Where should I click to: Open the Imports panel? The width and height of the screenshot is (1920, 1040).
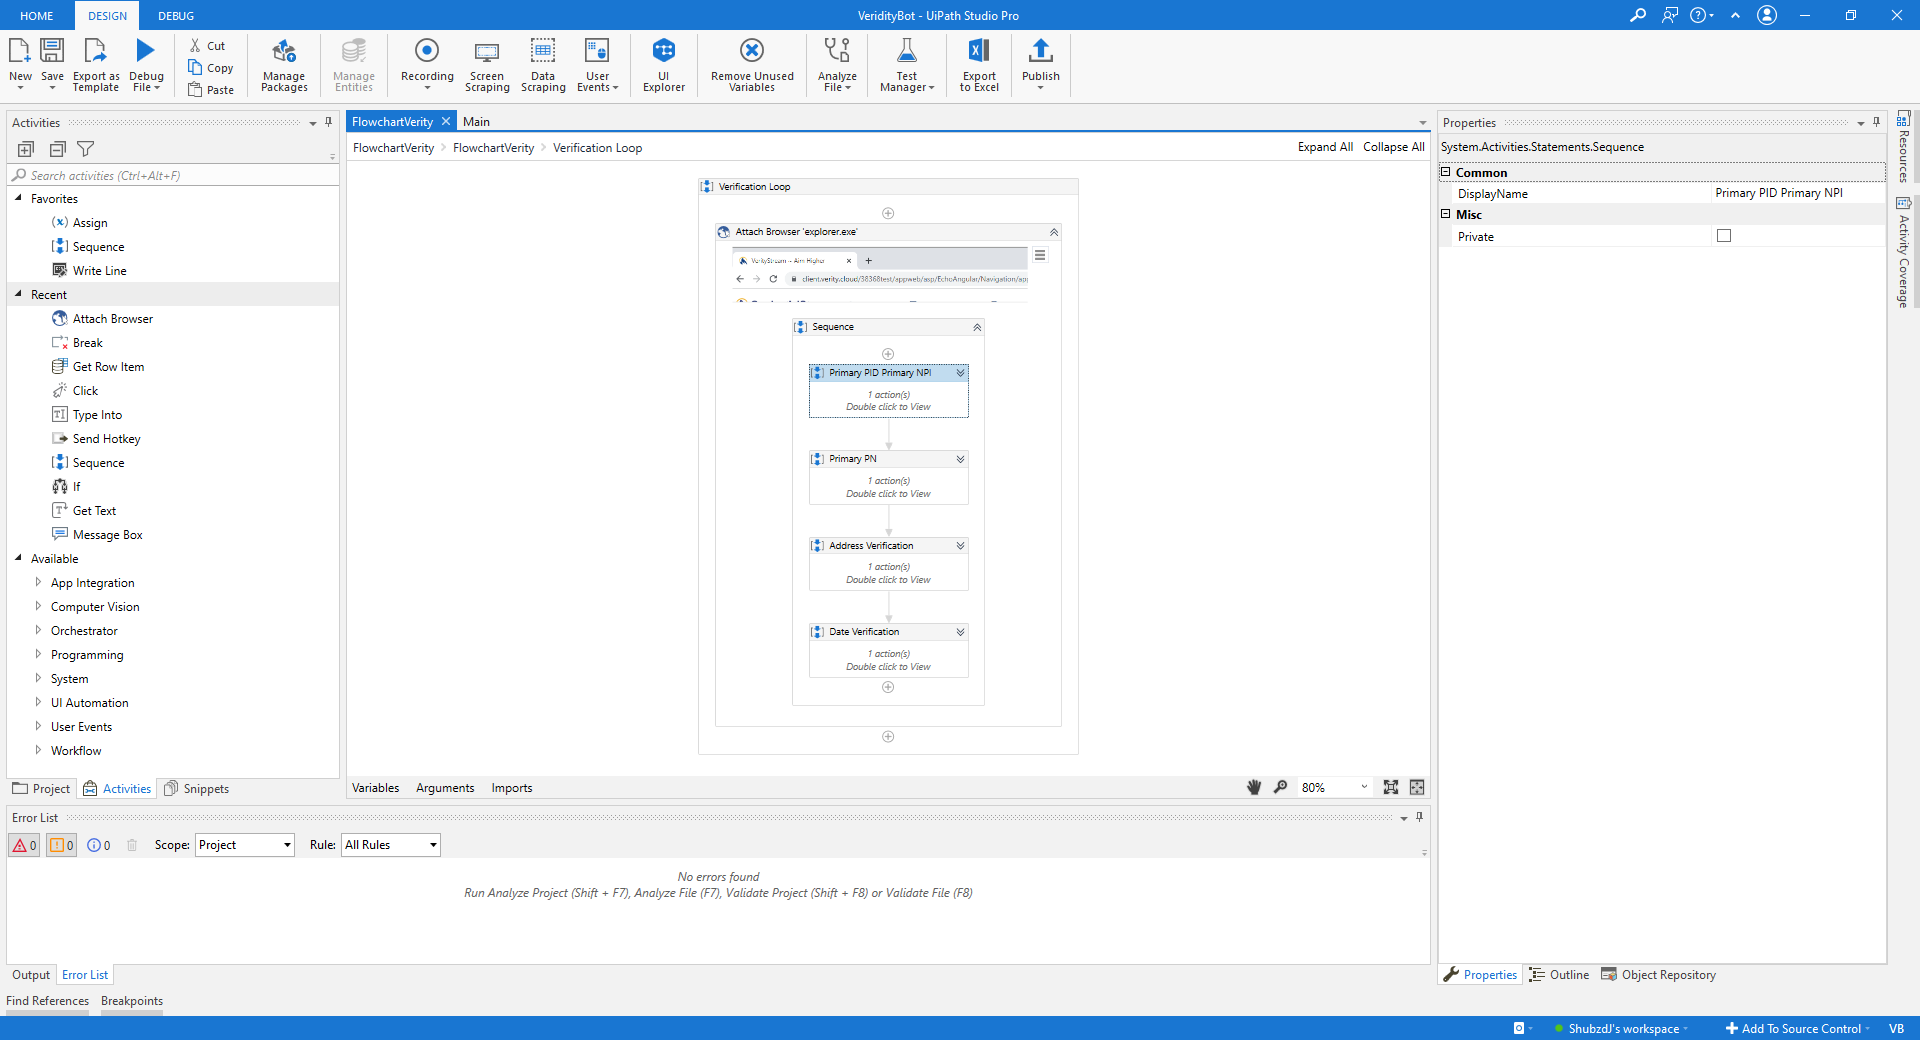point(512,788)
